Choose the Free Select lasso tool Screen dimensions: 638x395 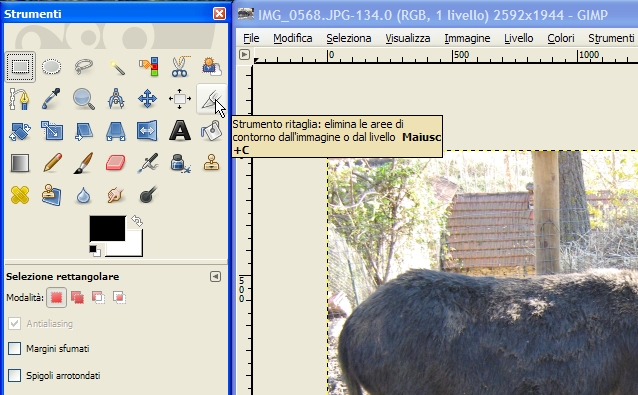coord(84,66)
